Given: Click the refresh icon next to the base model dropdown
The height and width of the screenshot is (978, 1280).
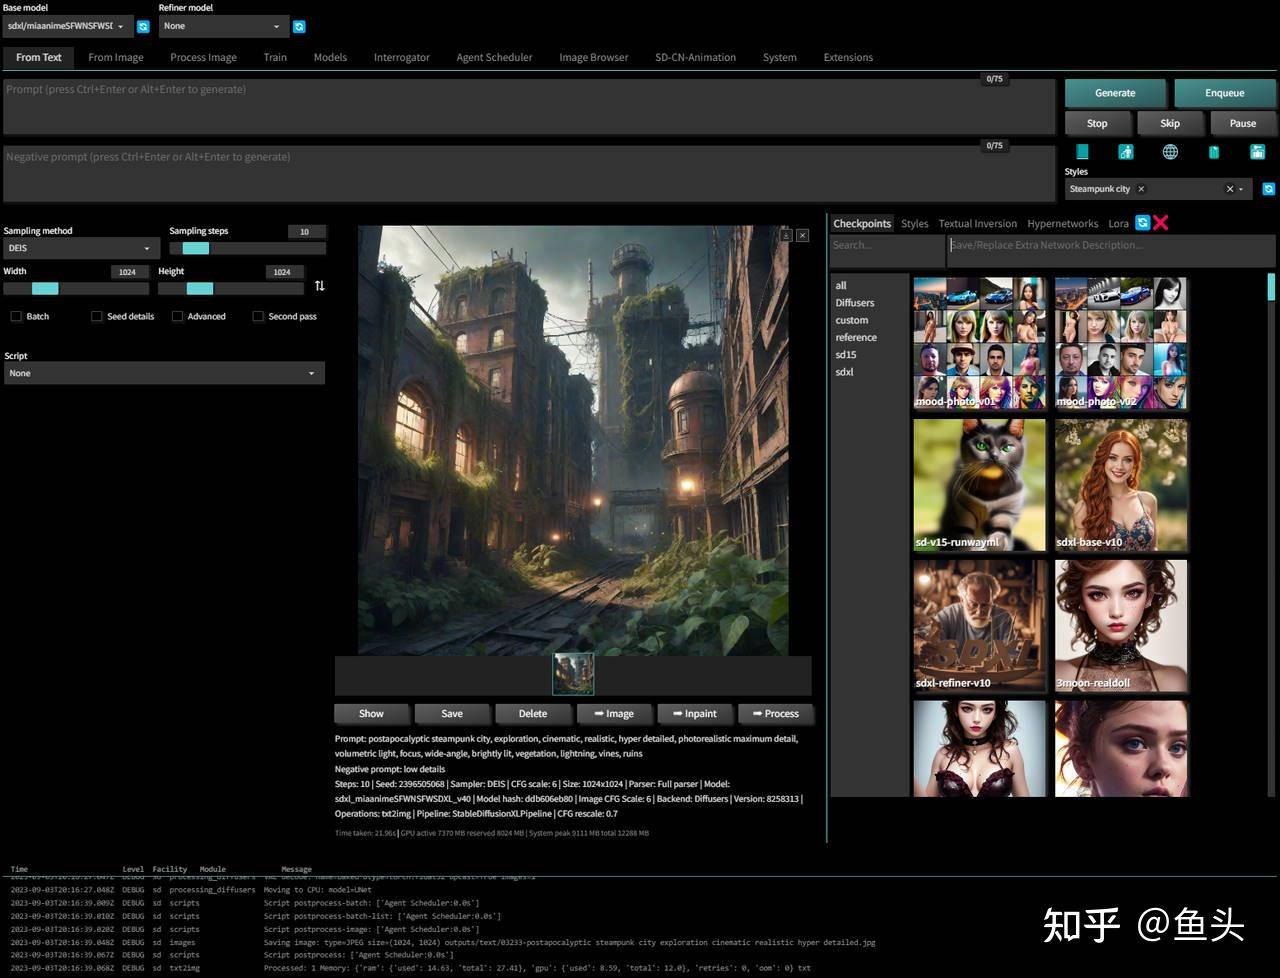Looking at the screenshot, I should pos(142,26).
